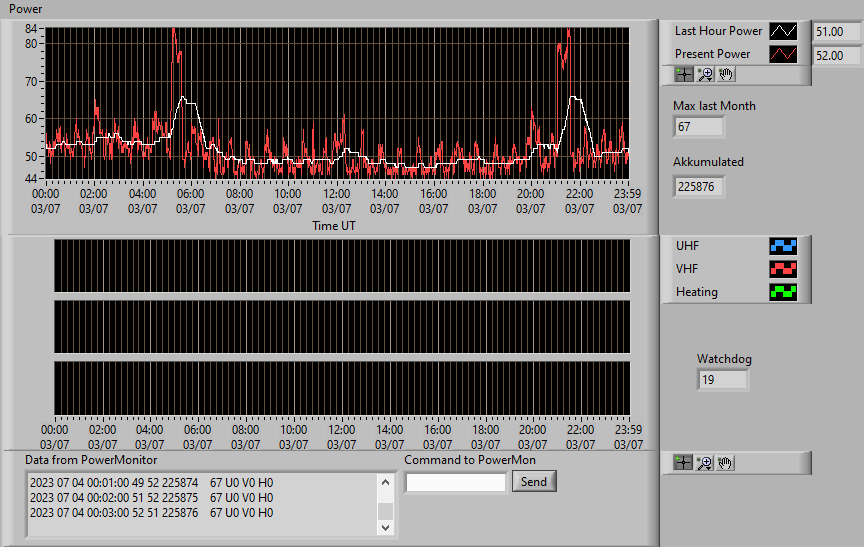Click the scroll down arrow in data log
This screenshot has height=547, width=864.
pos(385,527)
